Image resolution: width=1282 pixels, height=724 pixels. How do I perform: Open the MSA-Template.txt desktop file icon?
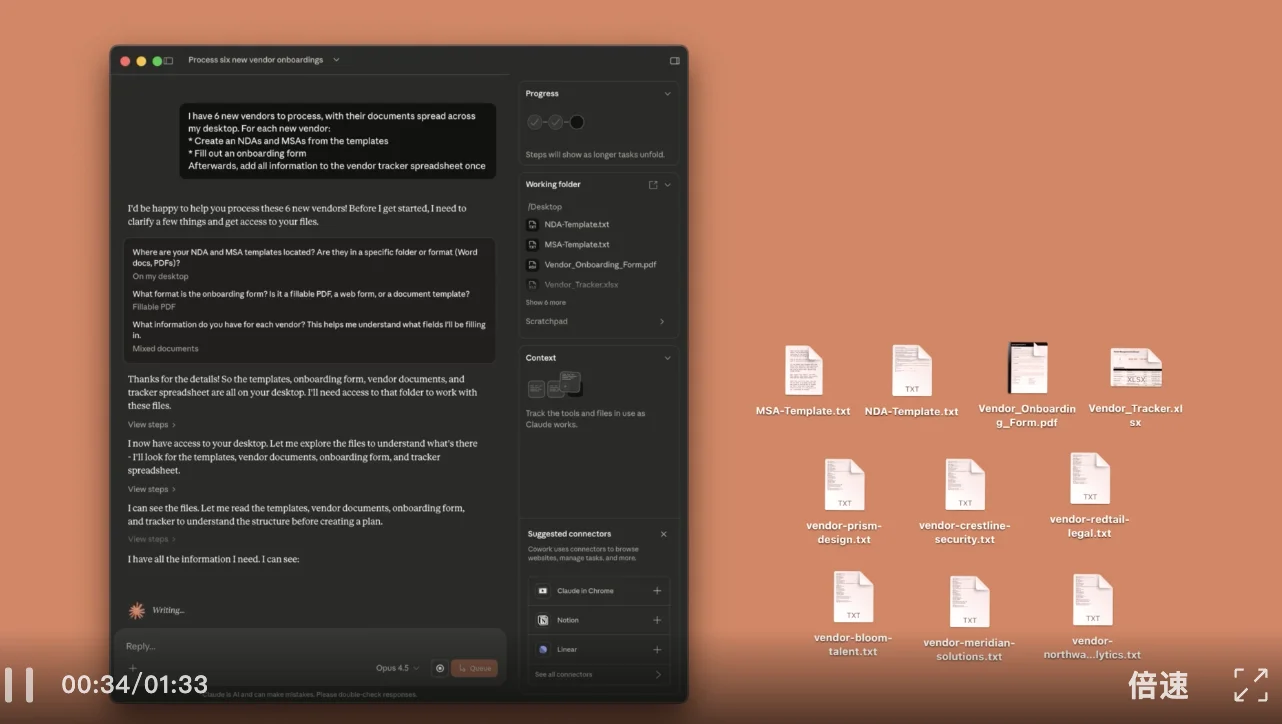(x=803, y=371)
